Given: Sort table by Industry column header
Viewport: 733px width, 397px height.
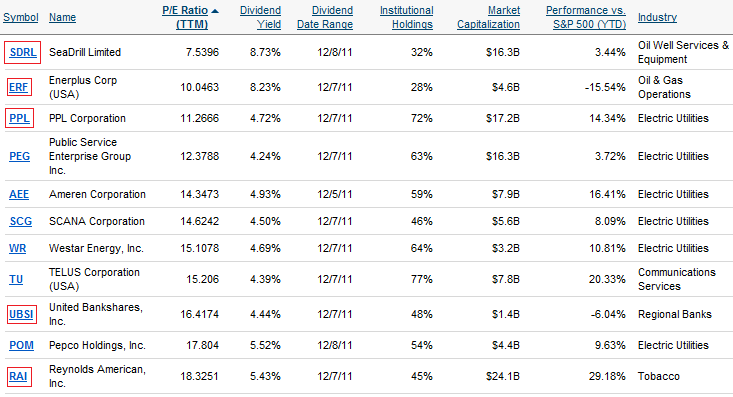Looking at the screenshot, I should (x=657, y=17).
